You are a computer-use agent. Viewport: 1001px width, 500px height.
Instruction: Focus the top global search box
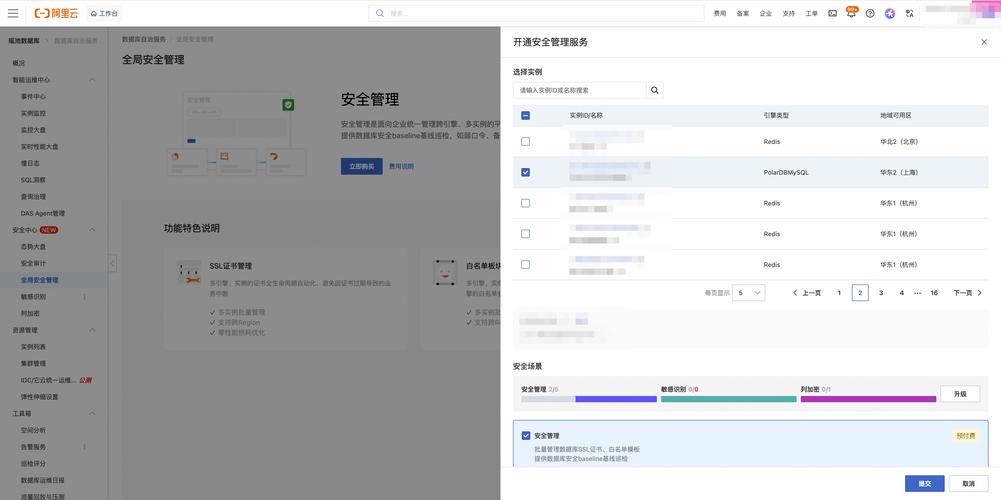(536, 13)
